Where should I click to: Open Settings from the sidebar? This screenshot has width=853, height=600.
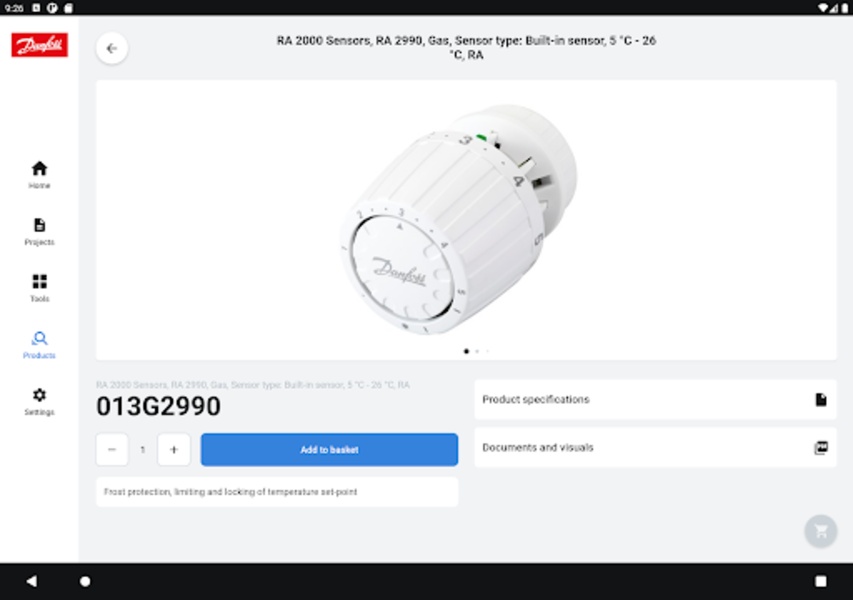[39, 401]
